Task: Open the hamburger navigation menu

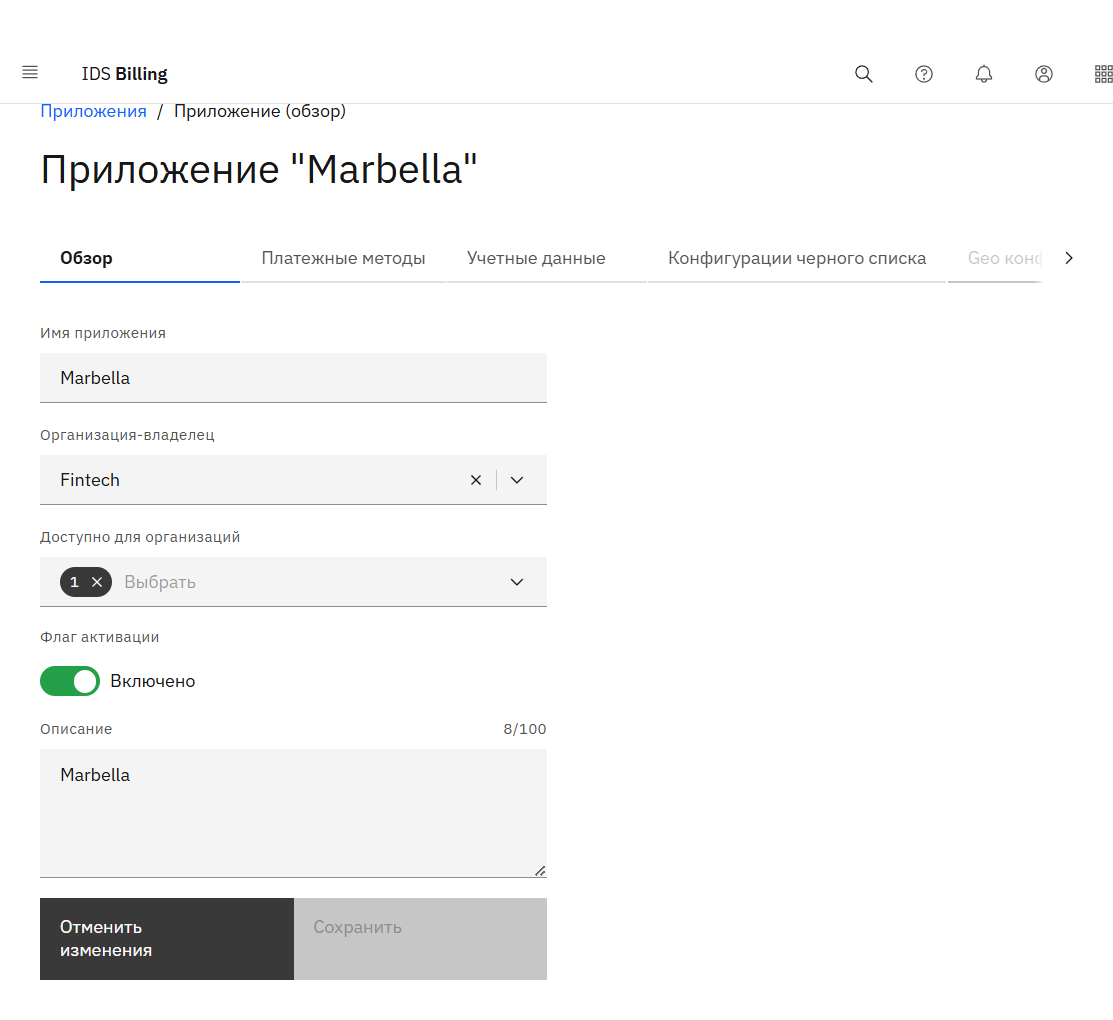Action: point(30,73)
